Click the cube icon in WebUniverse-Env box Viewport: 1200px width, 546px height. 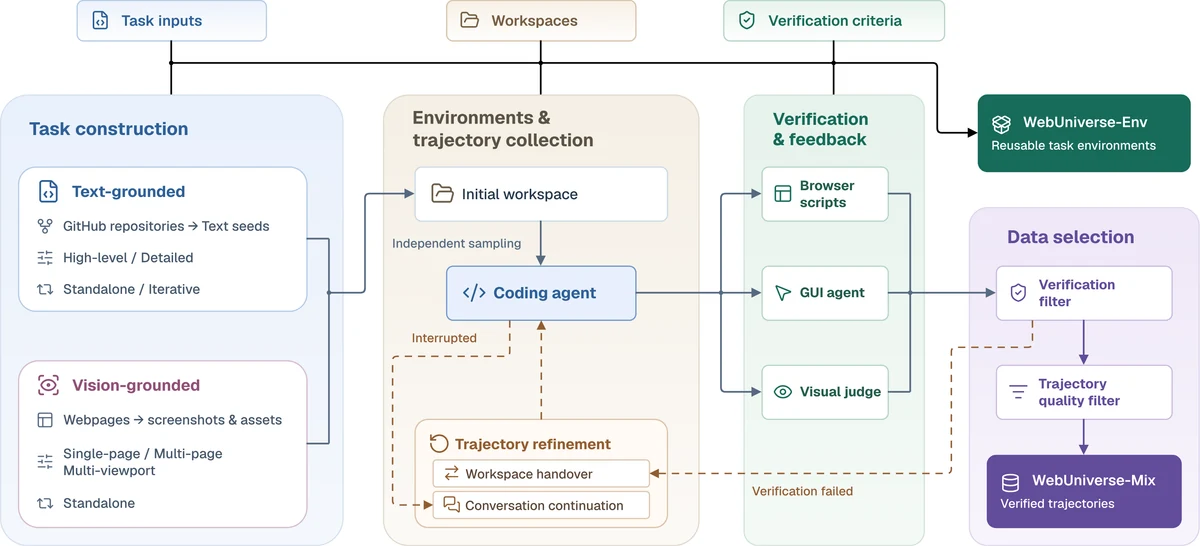pyautogui.click(x=1001, y=123)
